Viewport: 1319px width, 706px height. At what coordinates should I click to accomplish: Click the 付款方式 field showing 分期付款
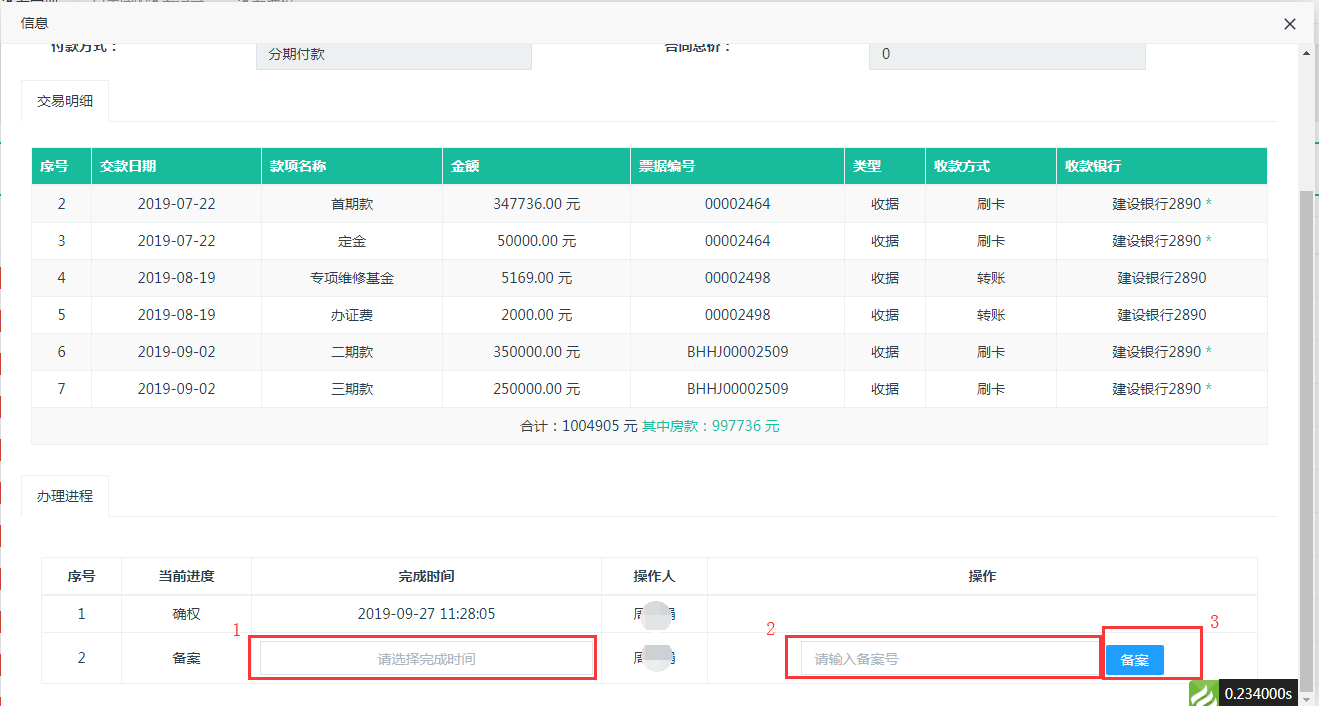[x=394, y=54]
